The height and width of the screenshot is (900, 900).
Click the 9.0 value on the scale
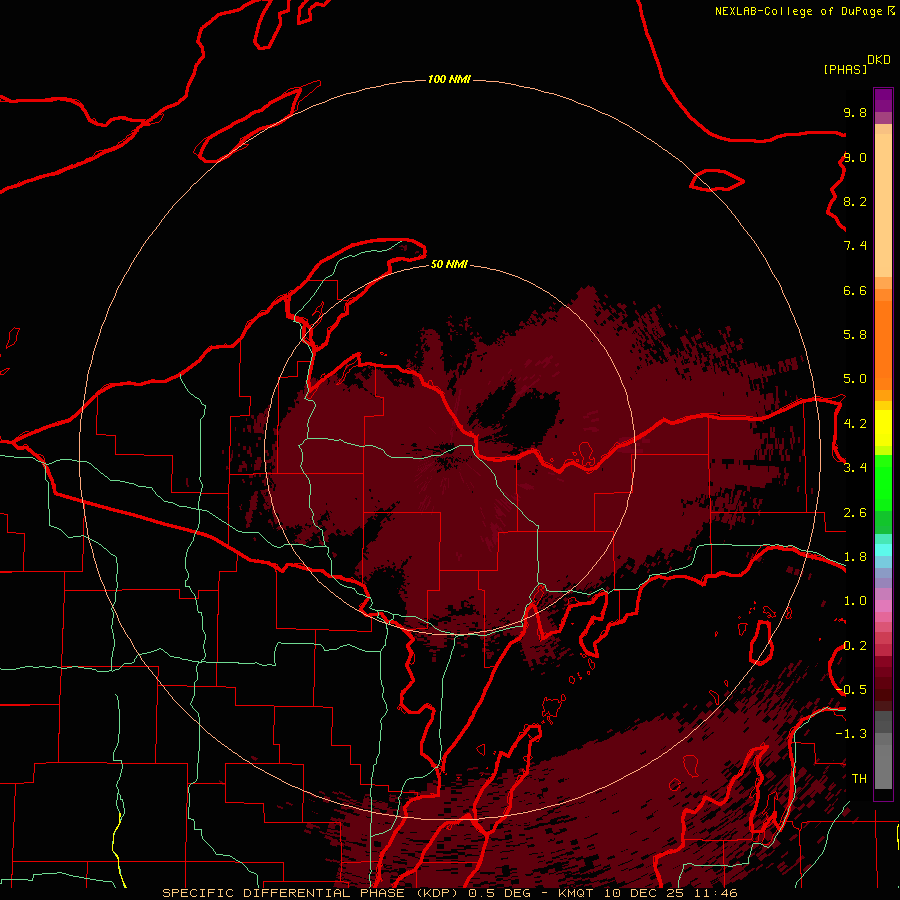tap(855, 157)
